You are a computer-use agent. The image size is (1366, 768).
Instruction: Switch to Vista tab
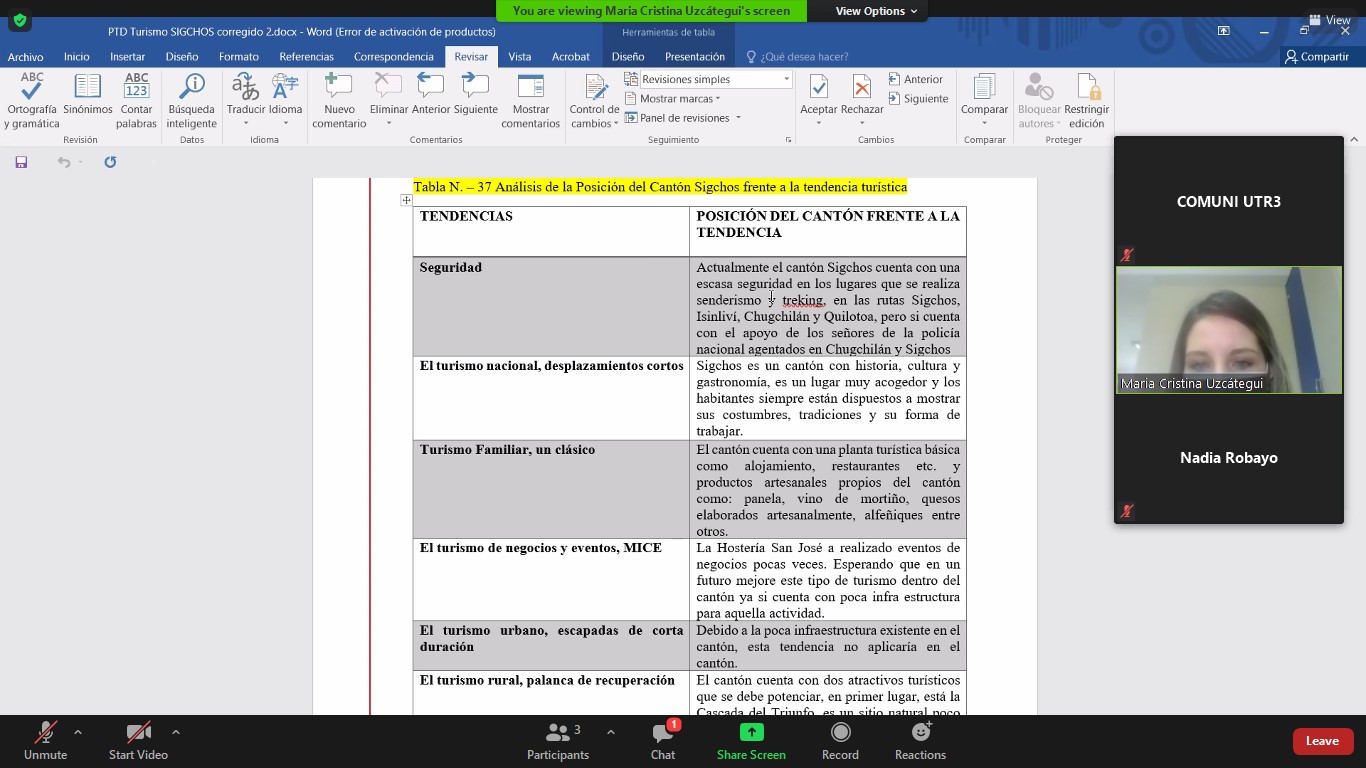[520, 57]
